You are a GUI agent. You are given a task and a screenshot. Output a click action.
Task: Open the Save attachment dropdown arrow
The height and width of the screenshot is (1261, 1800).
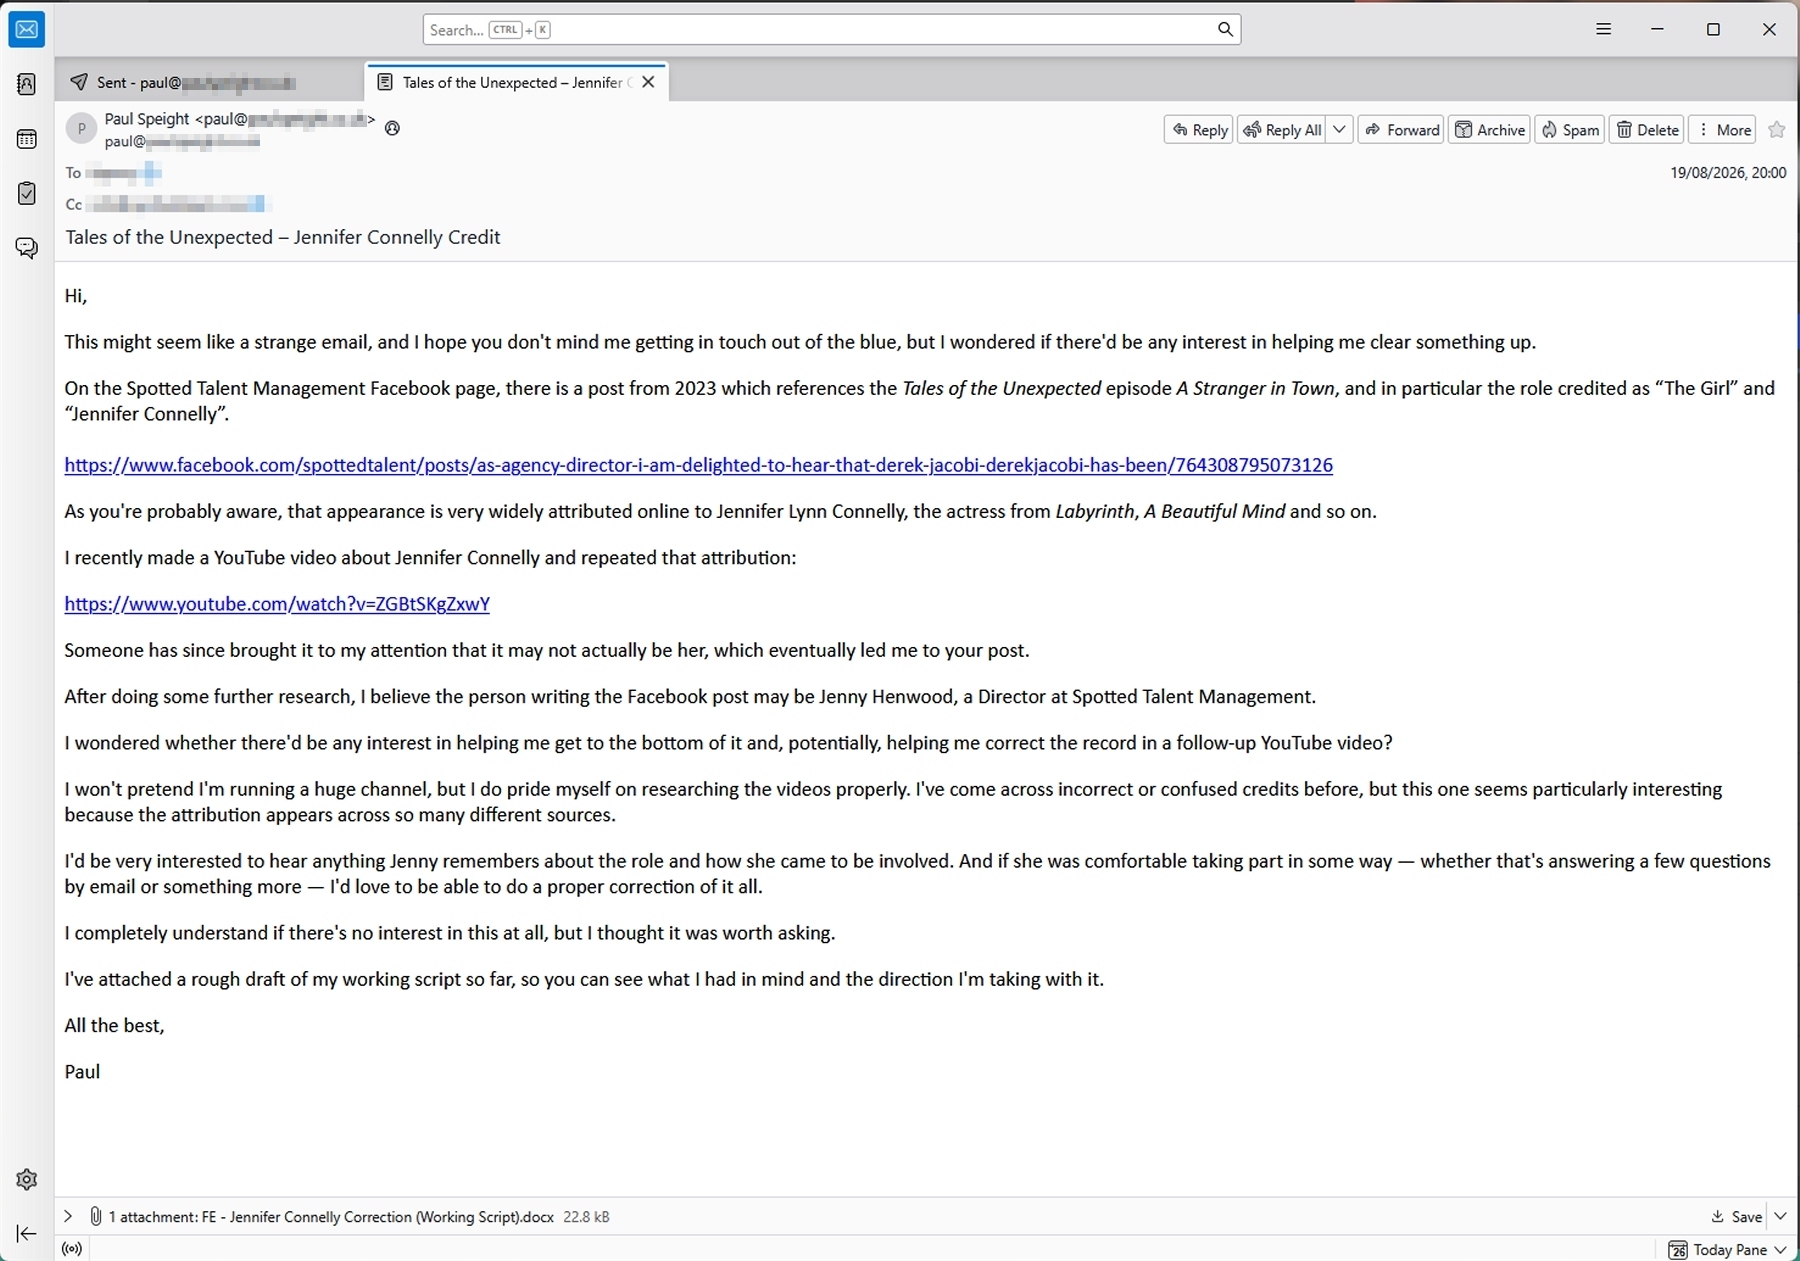(1781, 1217)
